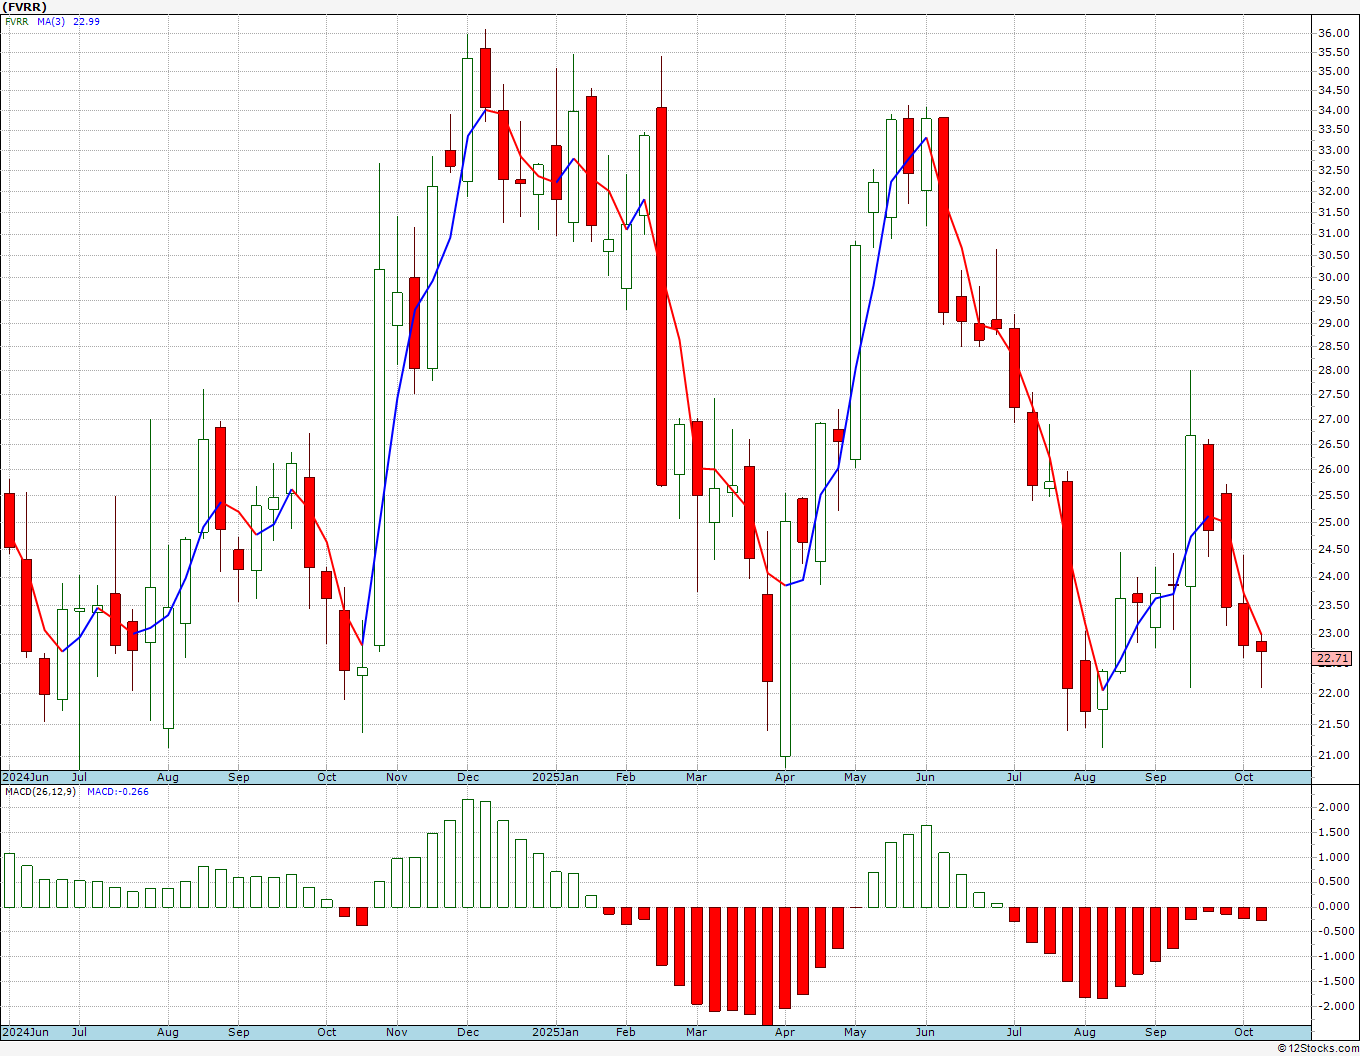The image size is (1360, 1056).
Task: Click the 2025Jan marker on price axis
Action: (x=555, y=777)
